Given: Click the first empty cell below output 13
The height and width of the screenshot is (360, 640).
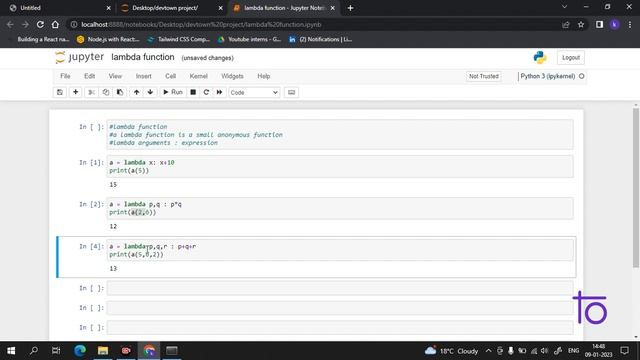Looking at the screenshot, I should pyautogui.click(x=340, y=288).
